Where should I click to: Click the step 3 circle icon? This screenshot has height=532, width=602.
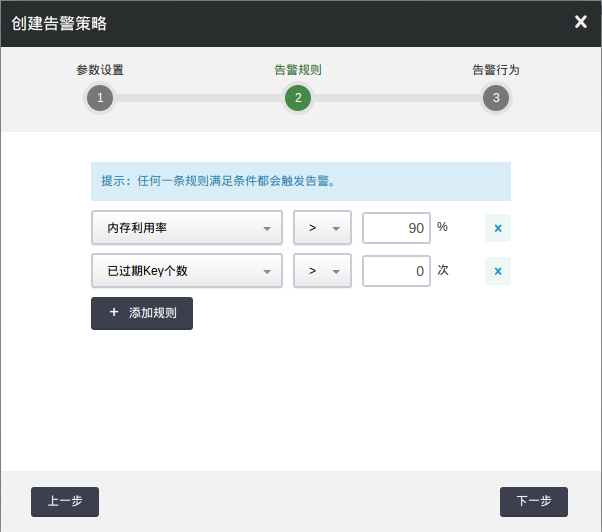click(496, 98)
